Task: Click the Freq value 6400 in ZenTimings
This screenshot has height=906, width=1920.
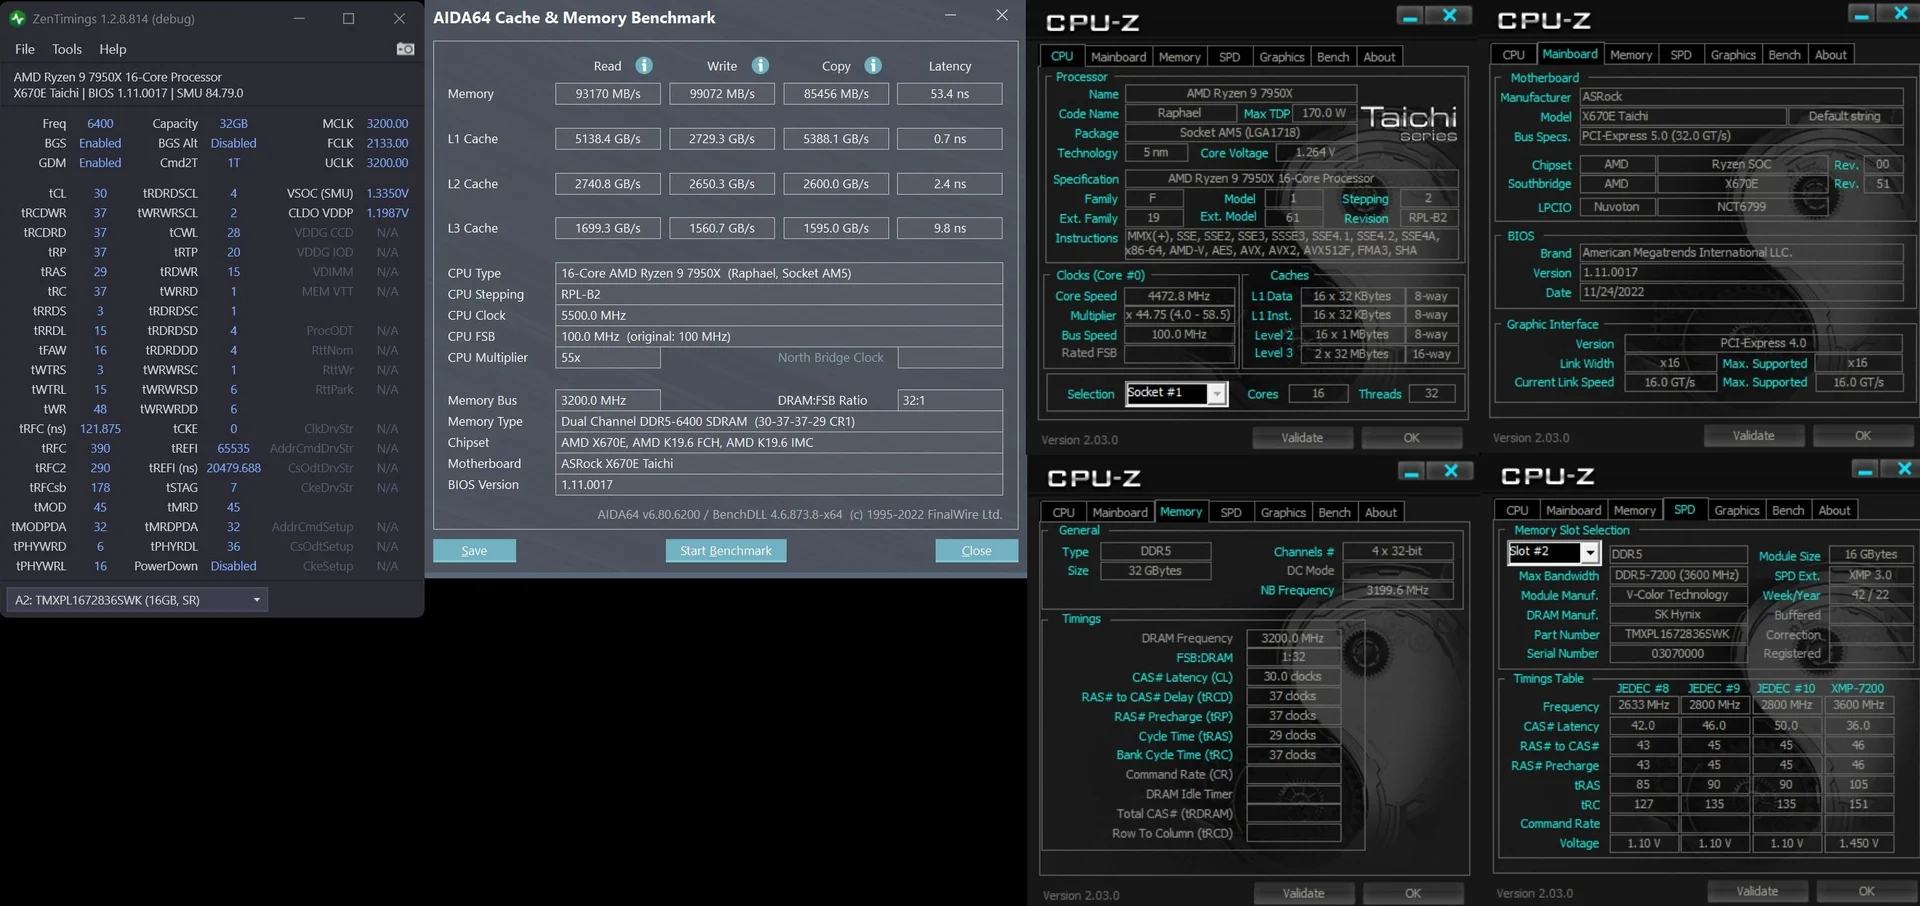Action: coord(100,124)
